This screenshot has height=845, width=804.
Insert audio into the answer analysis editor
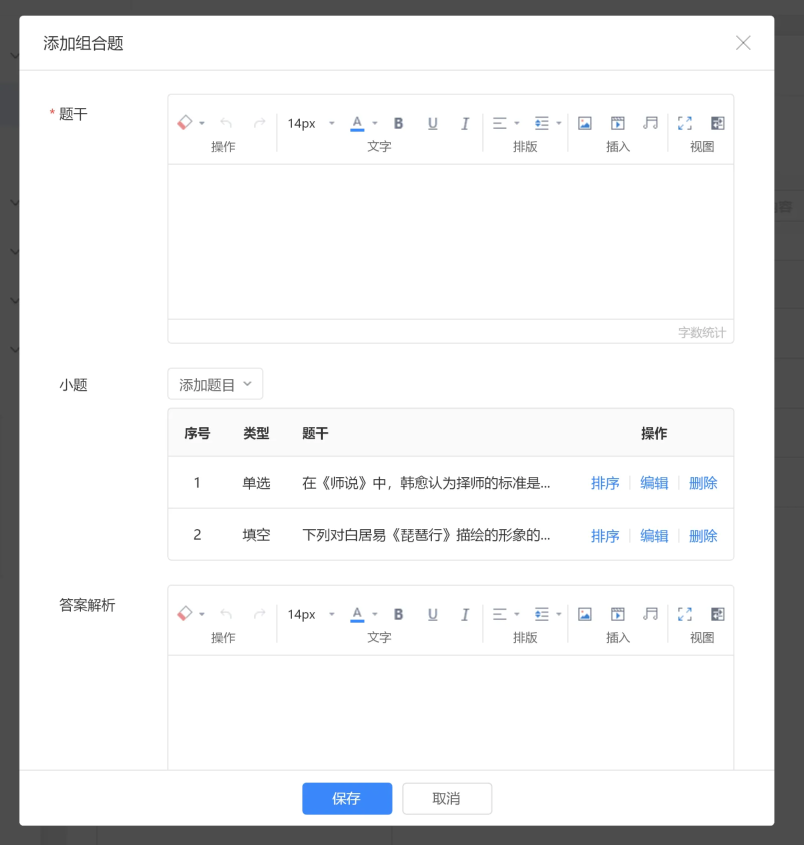(650, 613)
